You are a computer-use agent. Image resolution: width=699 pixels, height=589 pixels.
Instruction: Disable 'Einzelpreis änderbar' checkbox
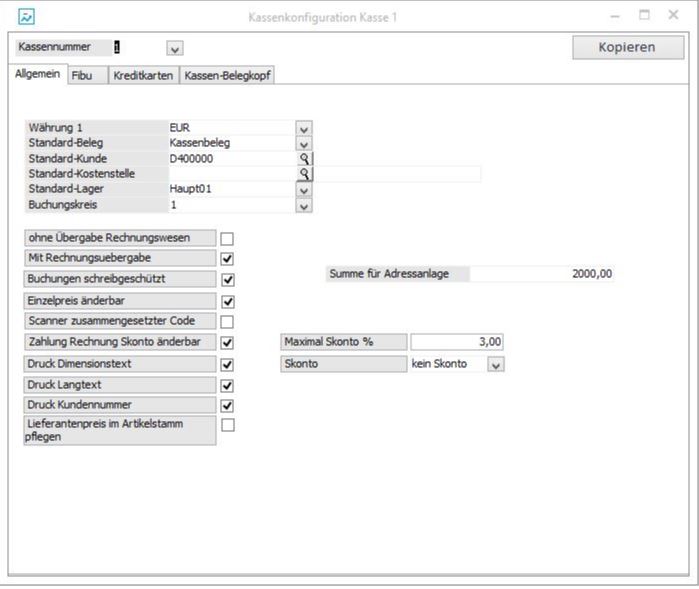(x=227, y=301)
